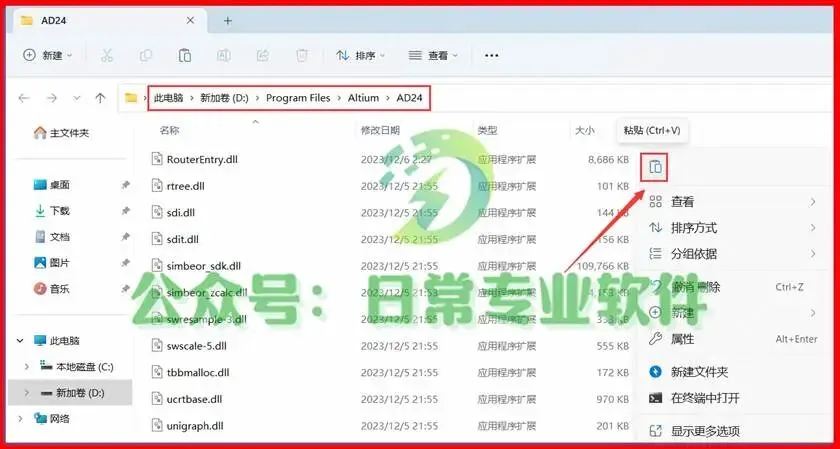The width and height of the screenshot is (840, 449).
Task: Click the Delete trash icon in toolbar
Action: [x=302, y=55]
